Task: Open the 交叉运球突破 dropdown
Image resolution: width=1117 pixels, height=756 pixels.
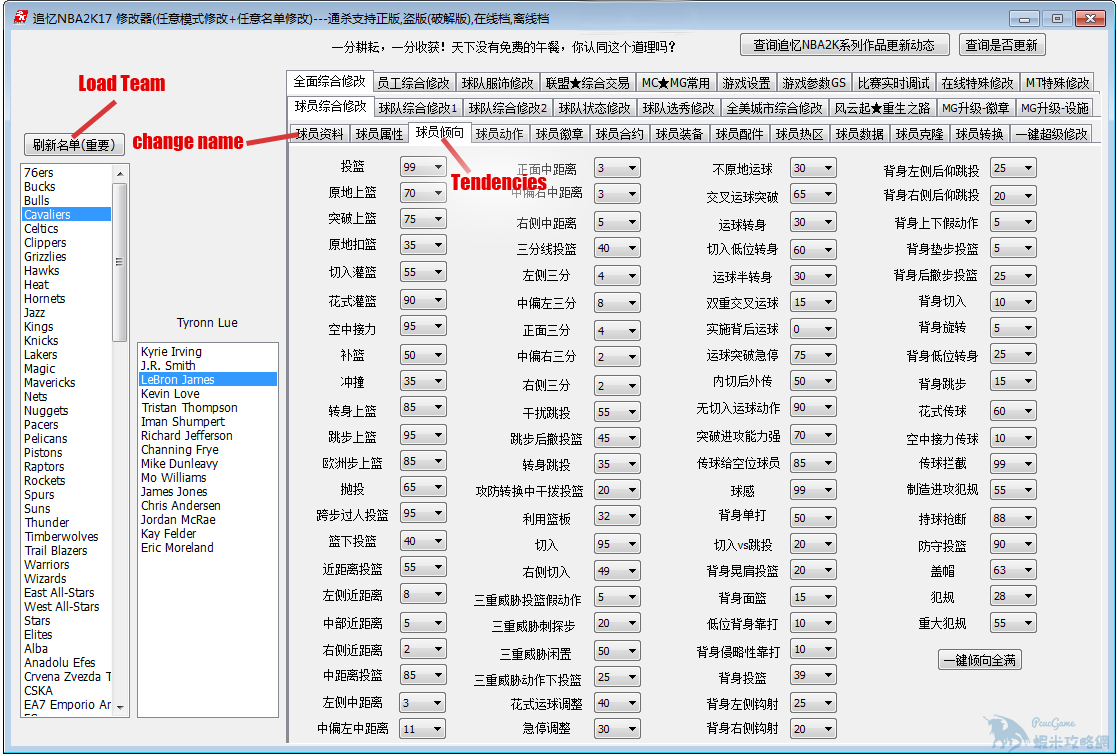Action: tap(814, 195)
